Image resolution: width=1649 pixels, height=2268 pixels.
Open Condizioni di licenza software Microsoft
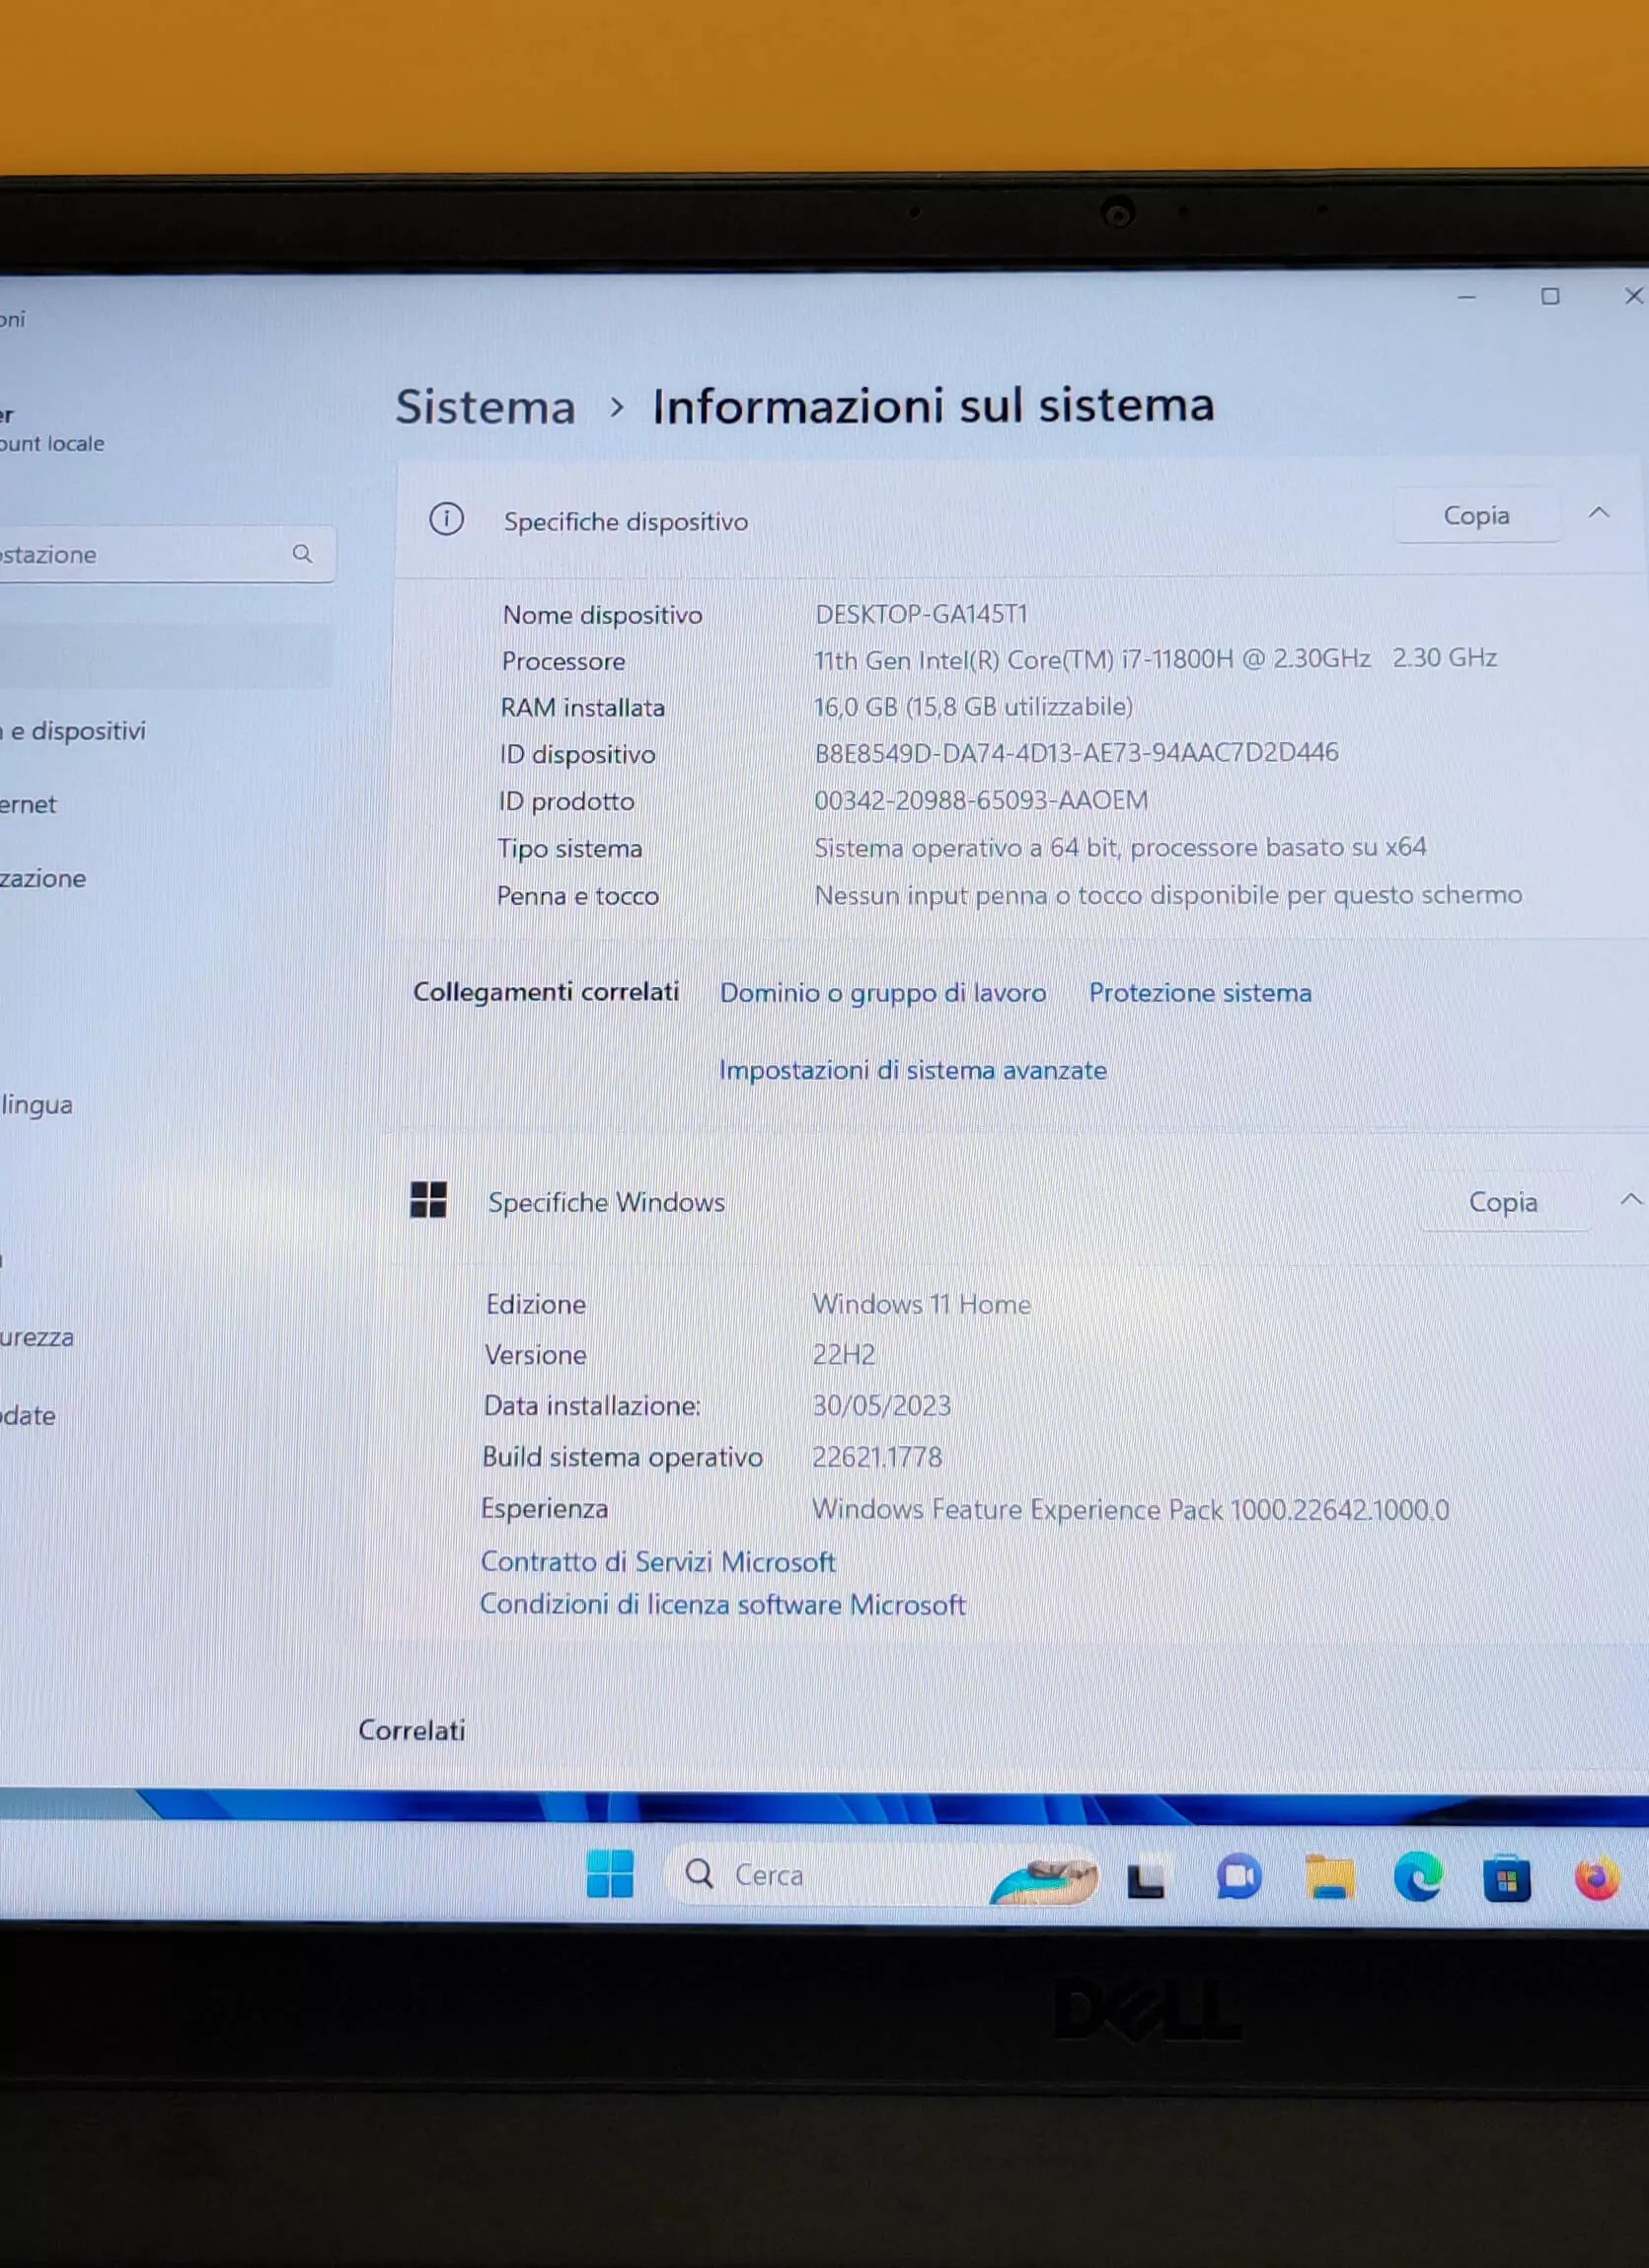click(722, 1604)
